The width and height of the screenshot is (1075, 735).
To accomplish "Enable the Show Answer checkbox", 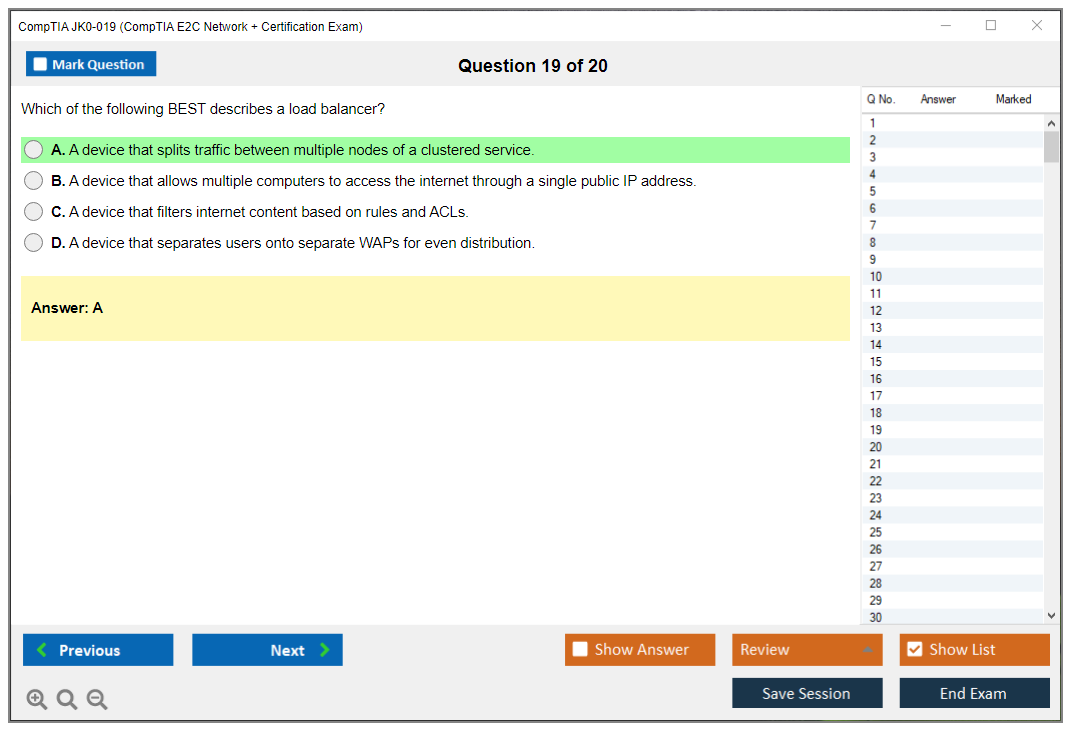I will coord(580,650).
